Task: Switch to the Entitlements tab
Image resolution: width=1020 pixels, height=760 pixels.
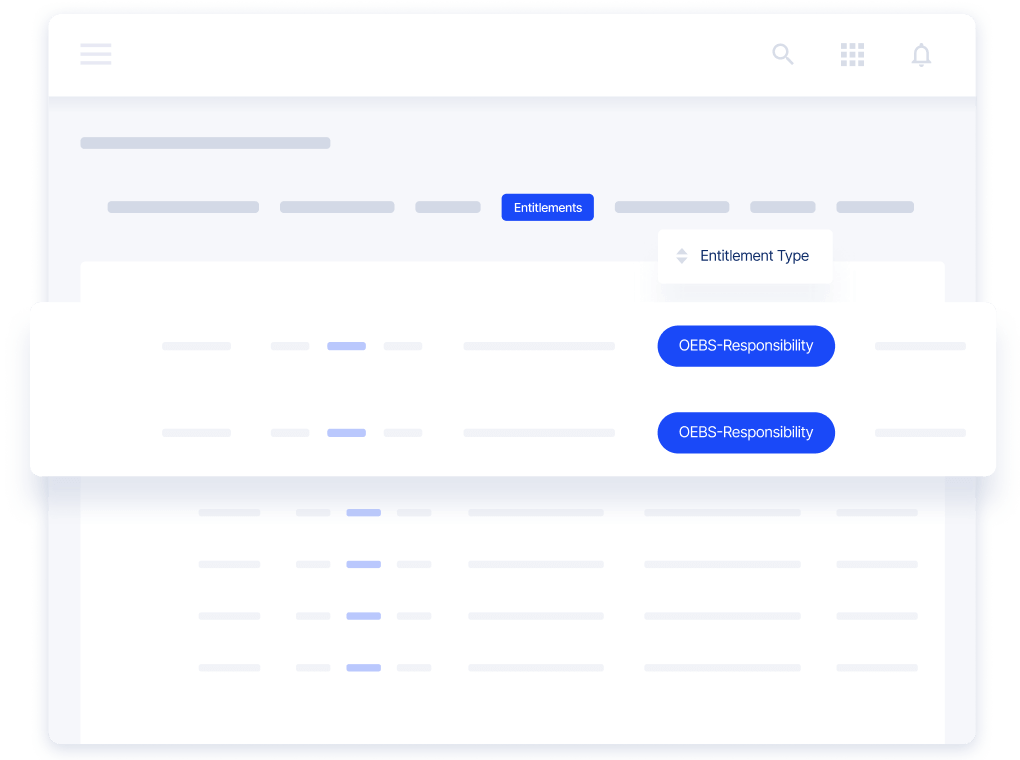Action: click(547, 207)
